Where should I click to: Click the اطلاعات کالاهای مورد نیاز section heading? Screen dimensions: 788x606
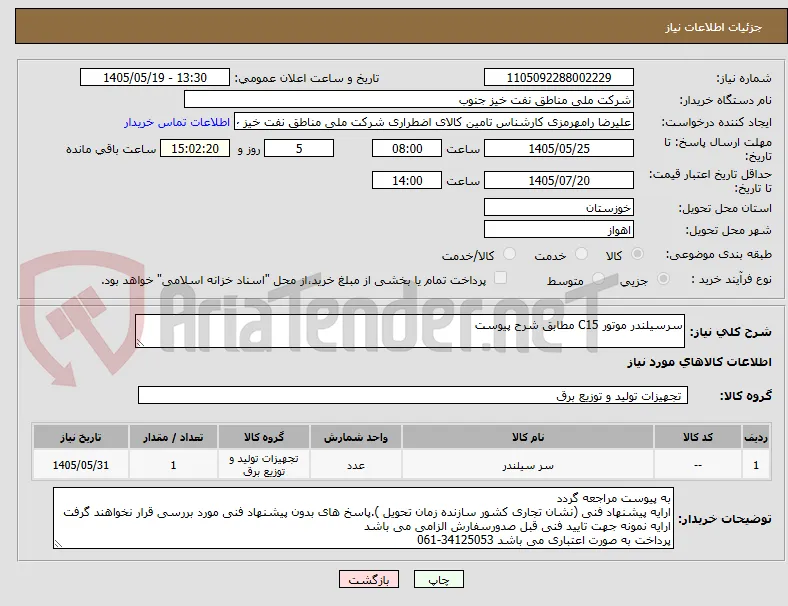(x=699, y=362)
